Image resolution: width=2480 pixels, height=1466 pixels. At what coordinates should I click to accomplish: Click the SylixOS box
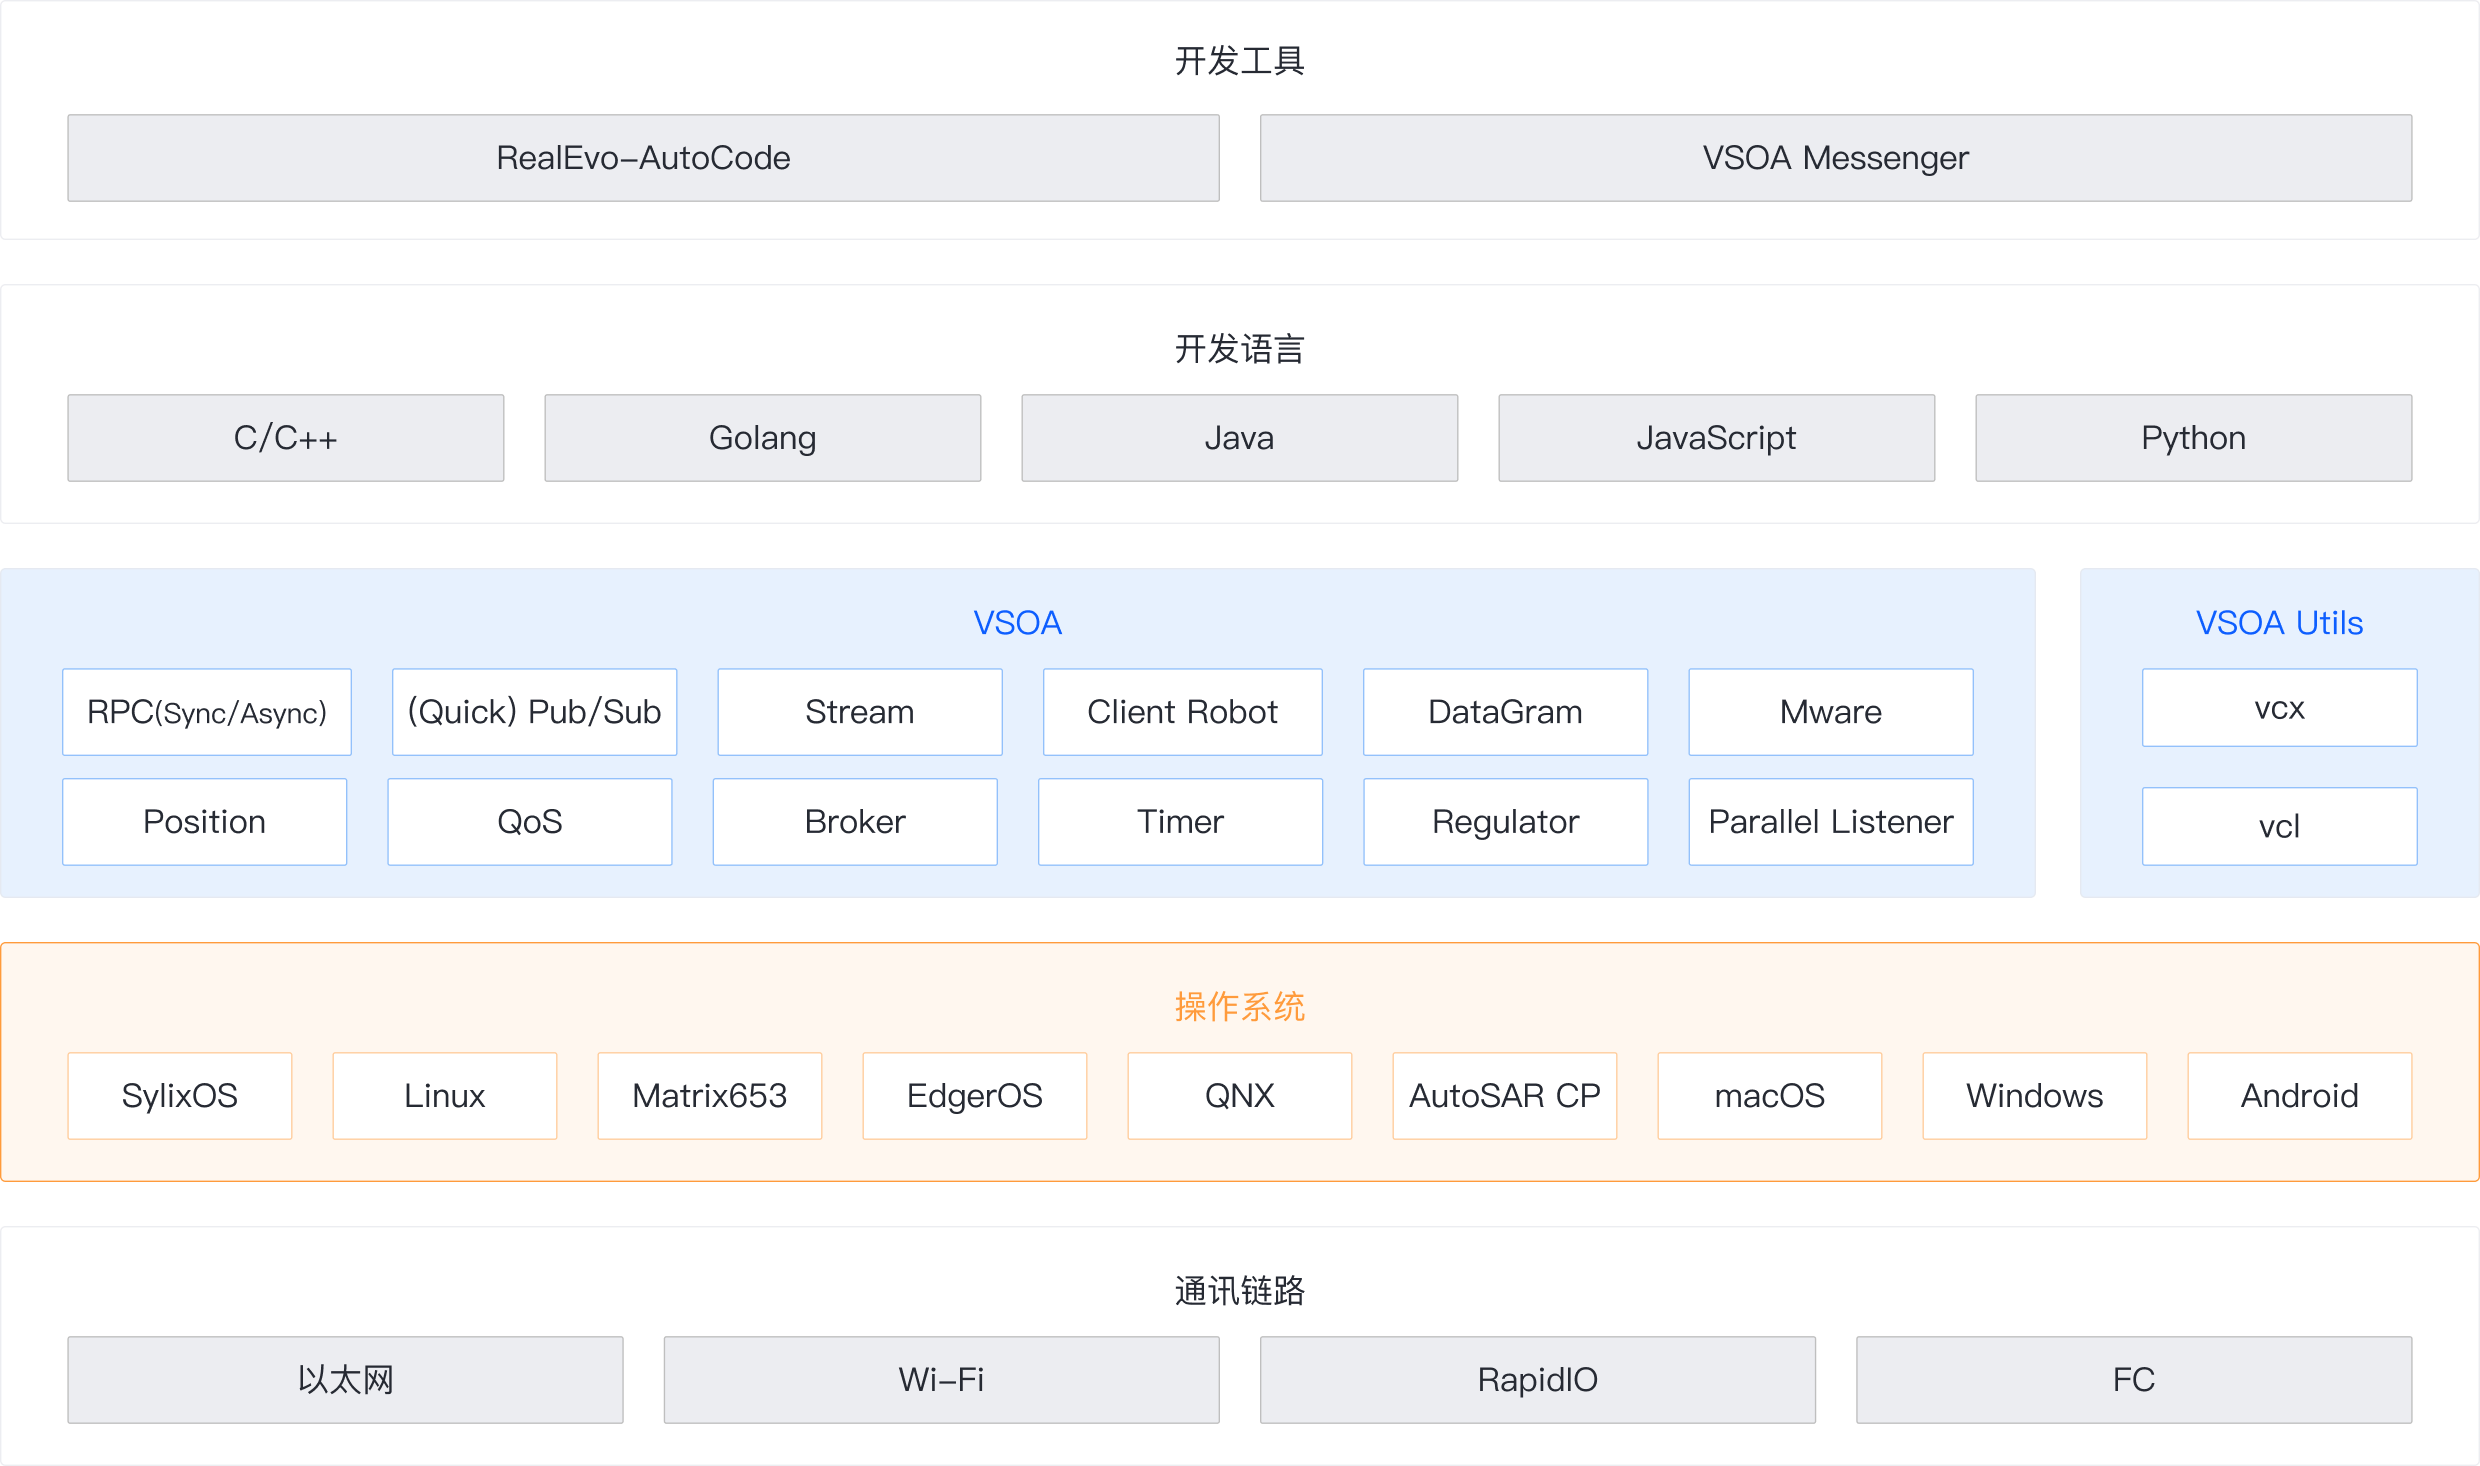click(180, 1096)
